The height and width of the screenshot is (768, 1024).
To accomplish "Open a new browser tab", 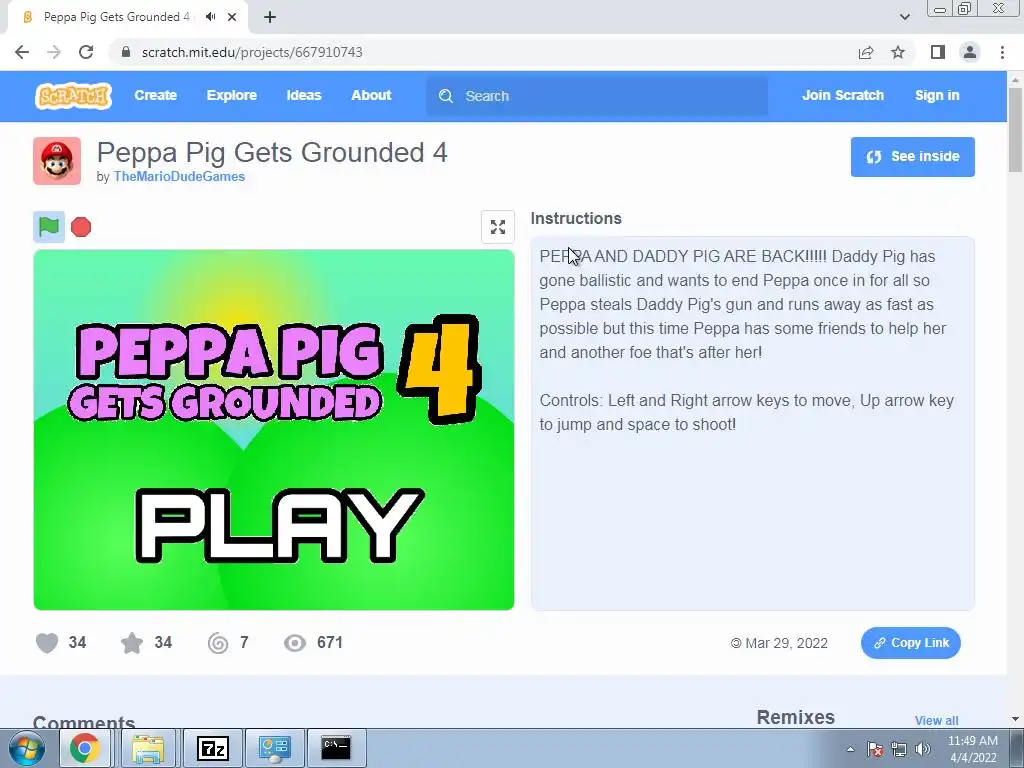I will tap(270, 17).
